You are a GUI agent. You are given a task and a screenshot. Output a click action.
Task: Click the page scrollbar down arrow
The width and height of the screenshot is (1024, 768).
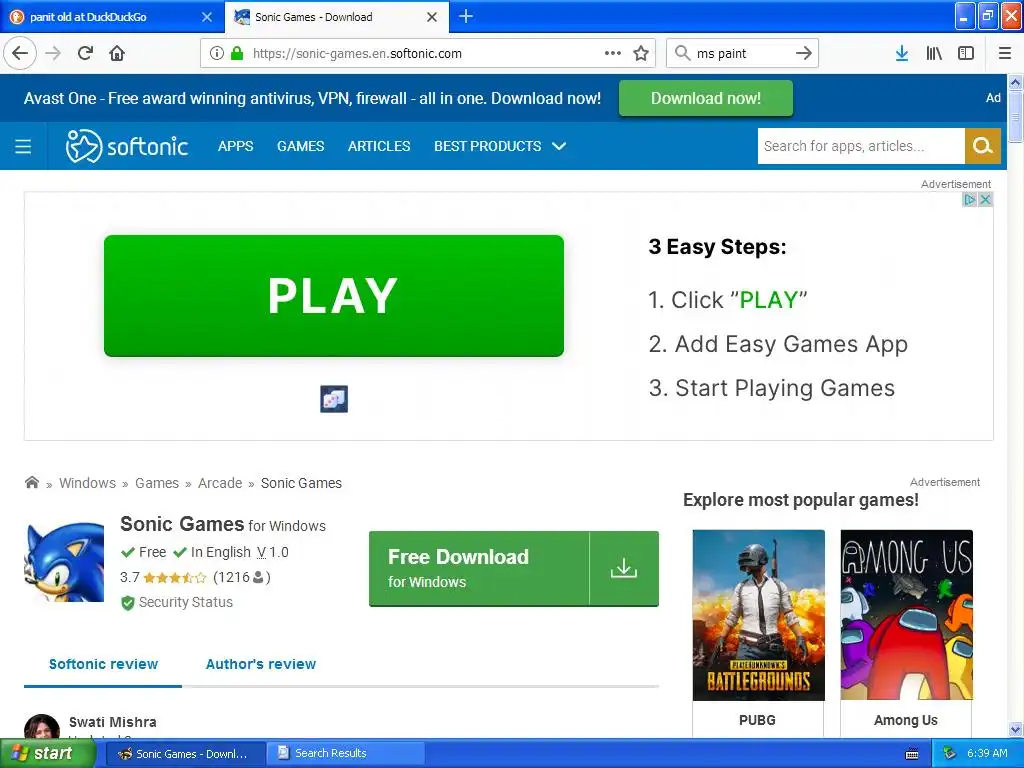tap(1016, 729)
